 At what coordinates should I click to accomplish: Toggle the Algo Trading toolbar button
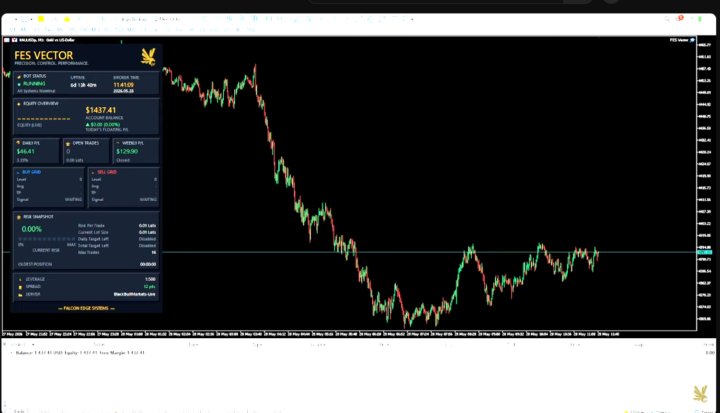131,19
